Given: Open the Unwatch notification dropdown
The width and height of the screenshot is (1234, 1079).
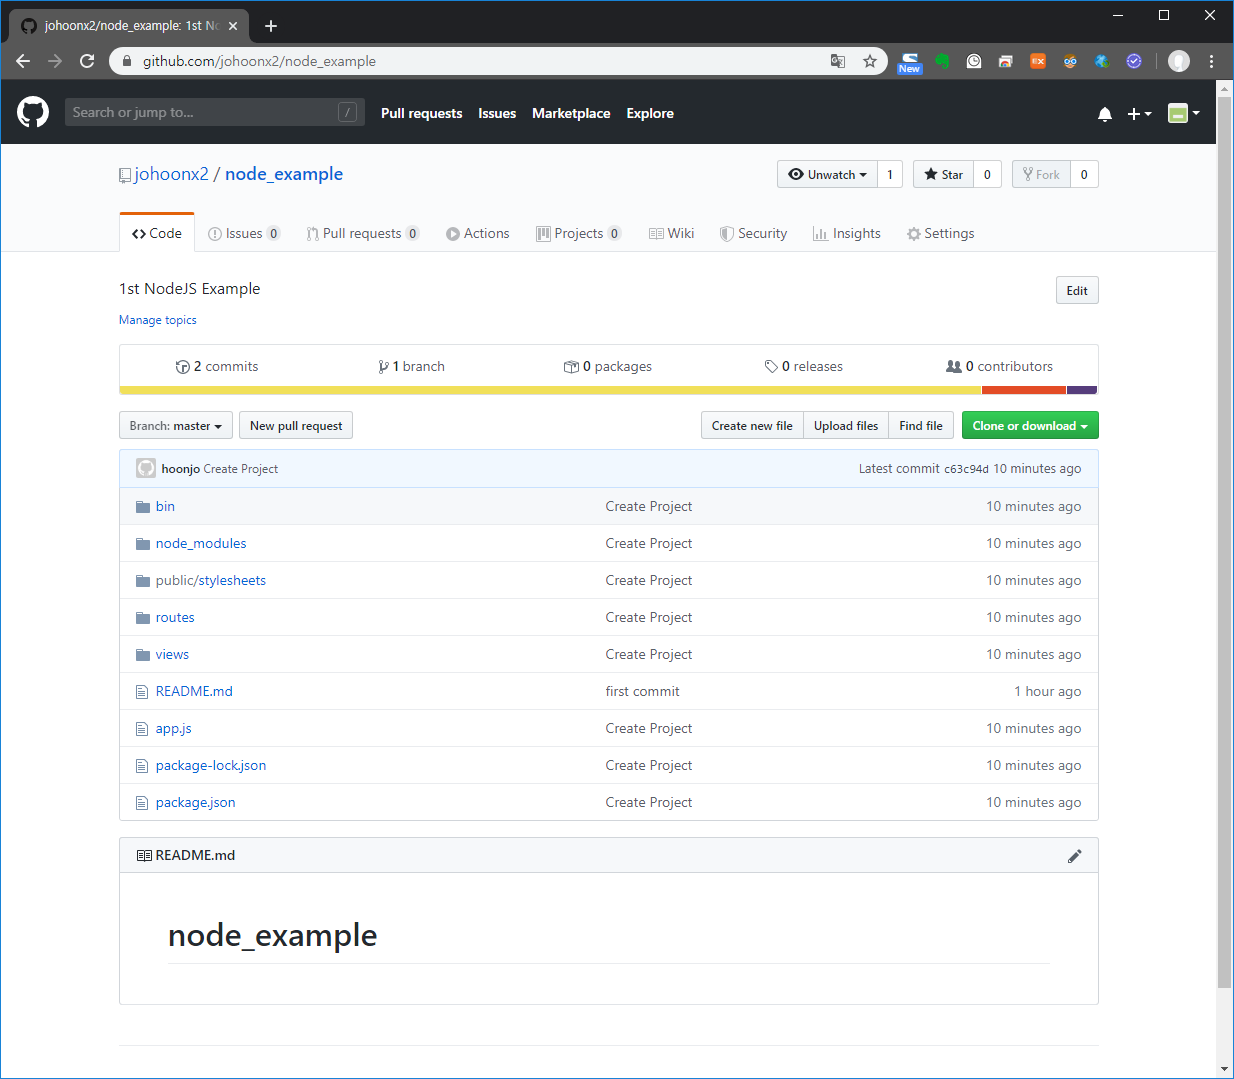Looking at the screenshot, I should tap(827, 173).
